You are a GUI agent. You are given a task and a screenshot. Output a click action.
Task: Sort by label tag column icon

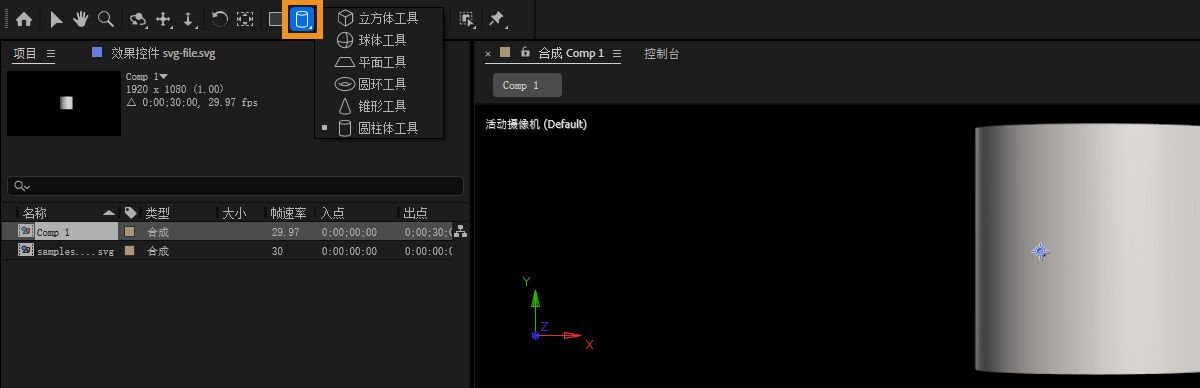click(130, 213)
